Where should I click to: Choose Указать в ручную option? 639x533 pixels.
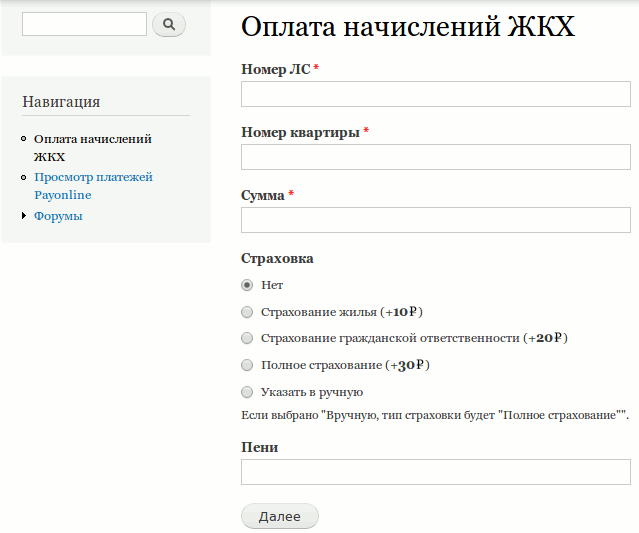click(247, 392)
